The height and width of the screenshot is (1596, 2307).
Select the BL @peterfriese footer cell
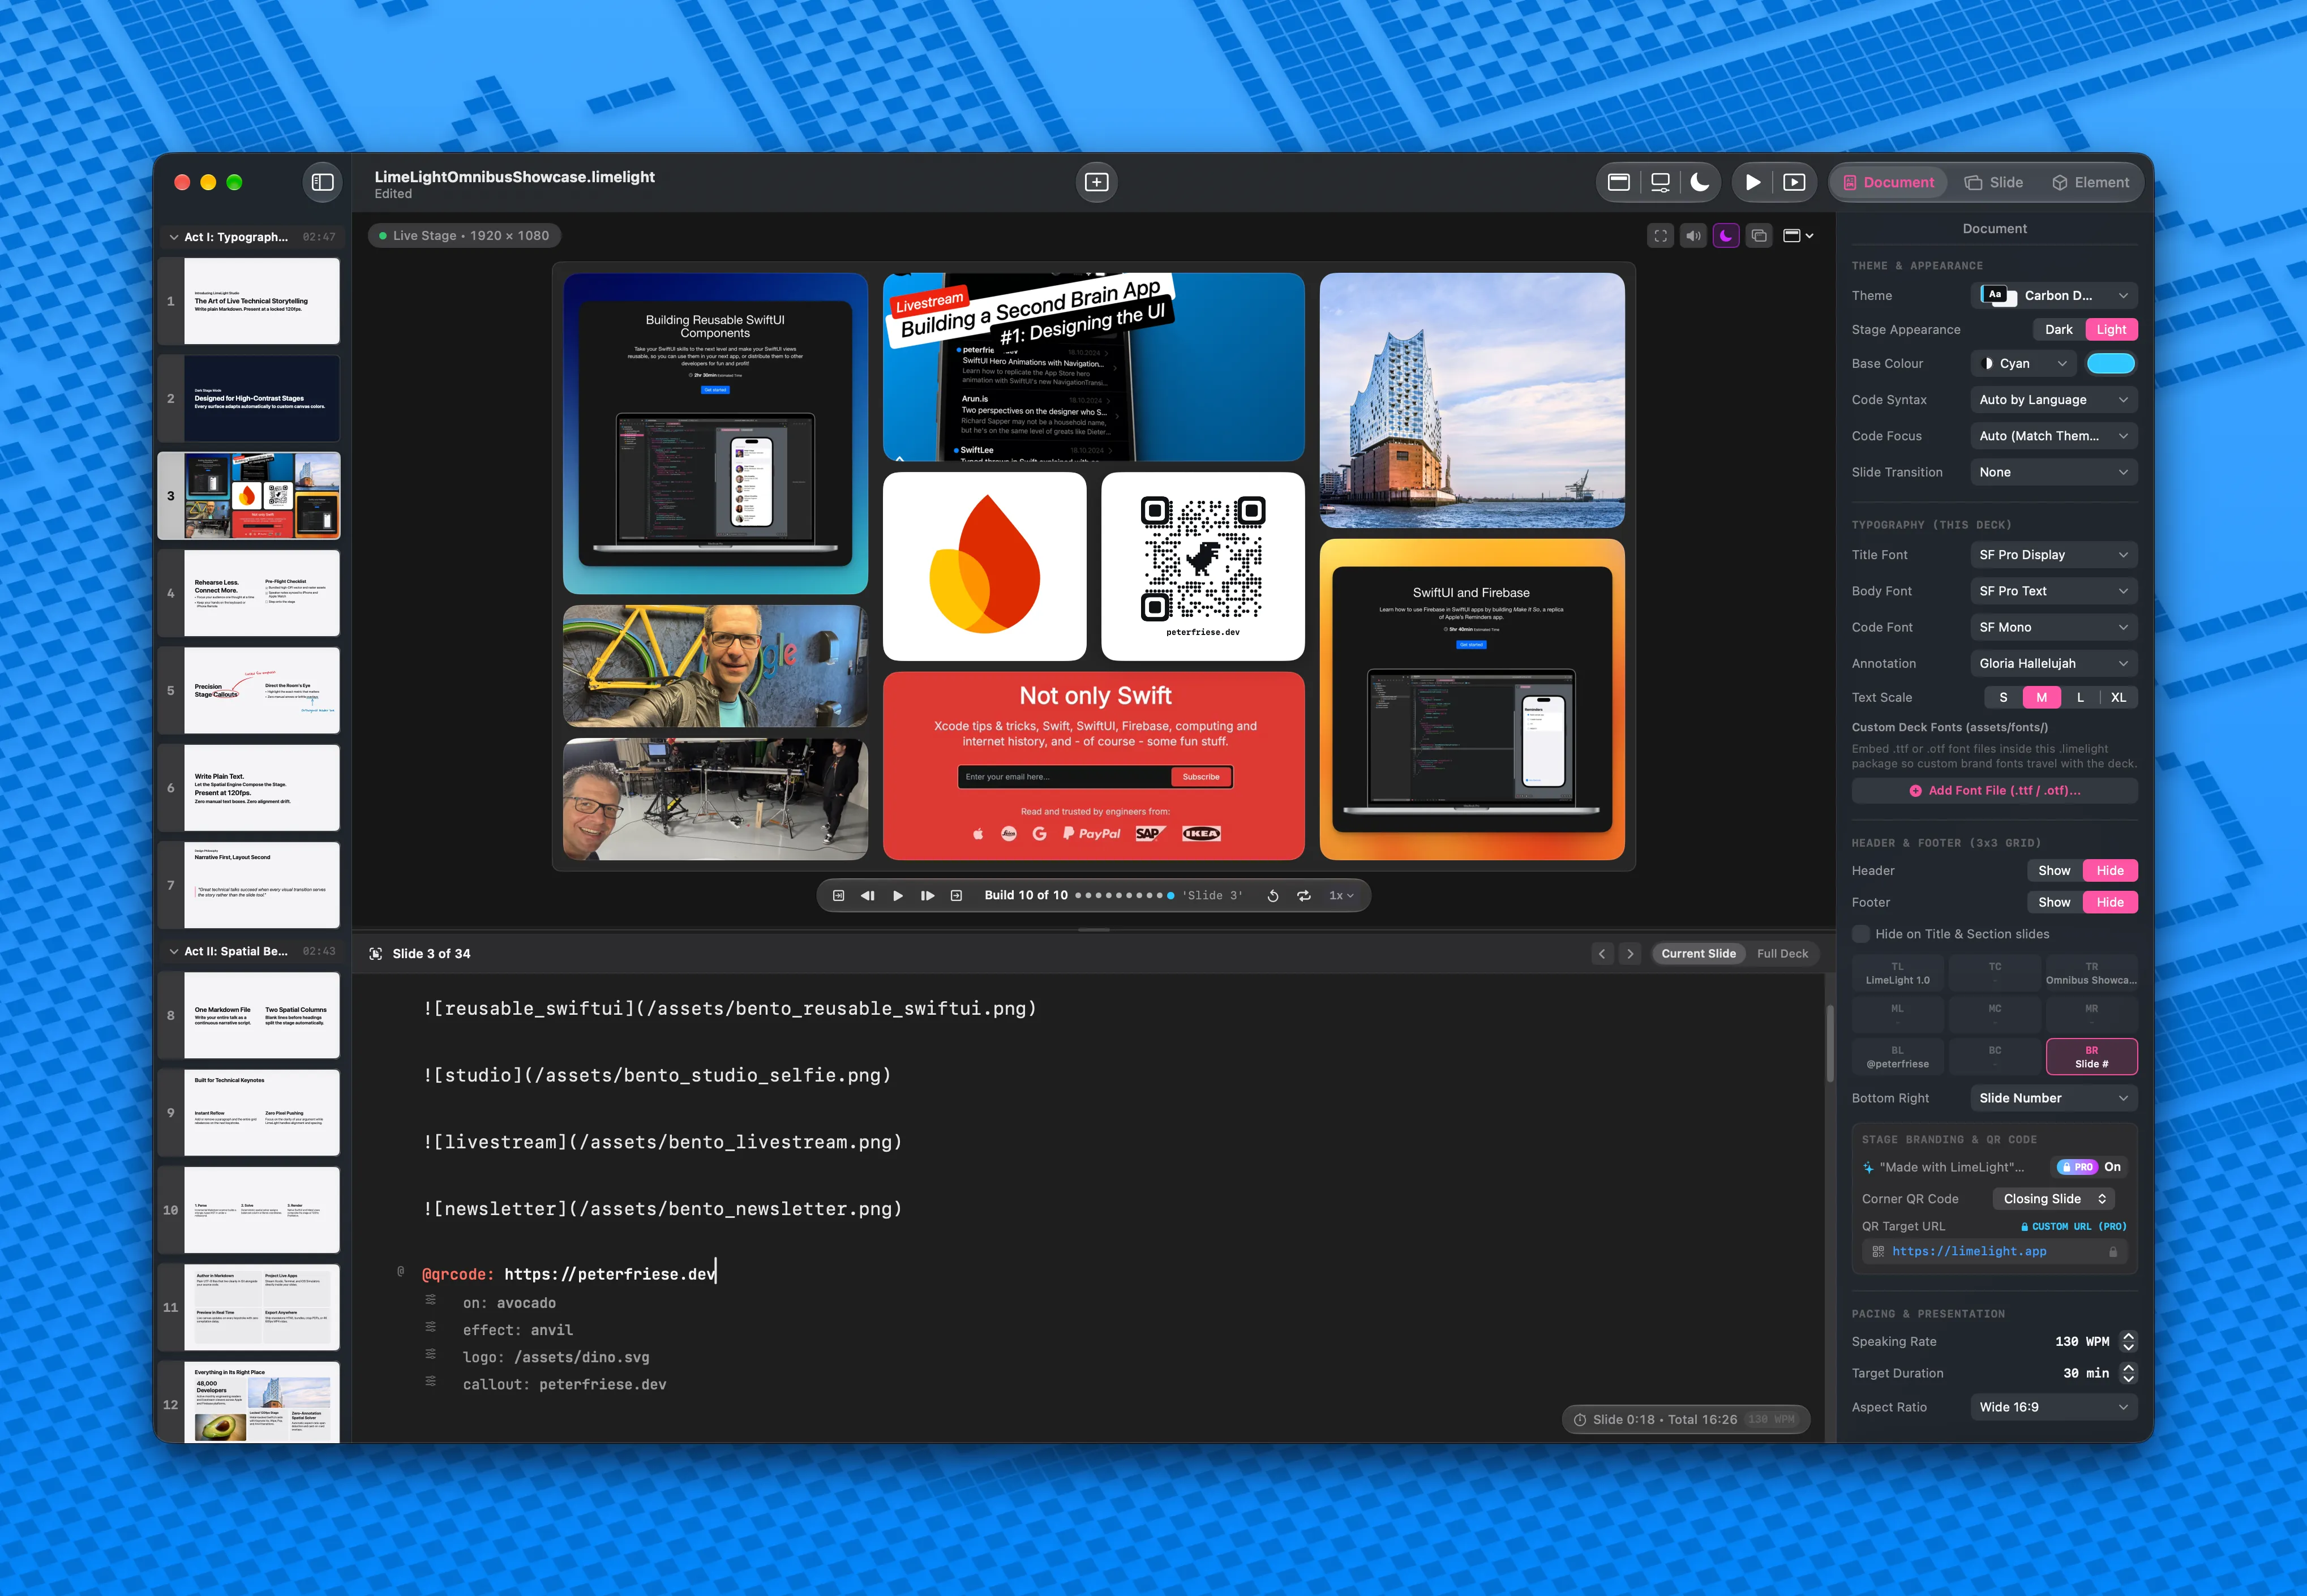point(1897,1057)
